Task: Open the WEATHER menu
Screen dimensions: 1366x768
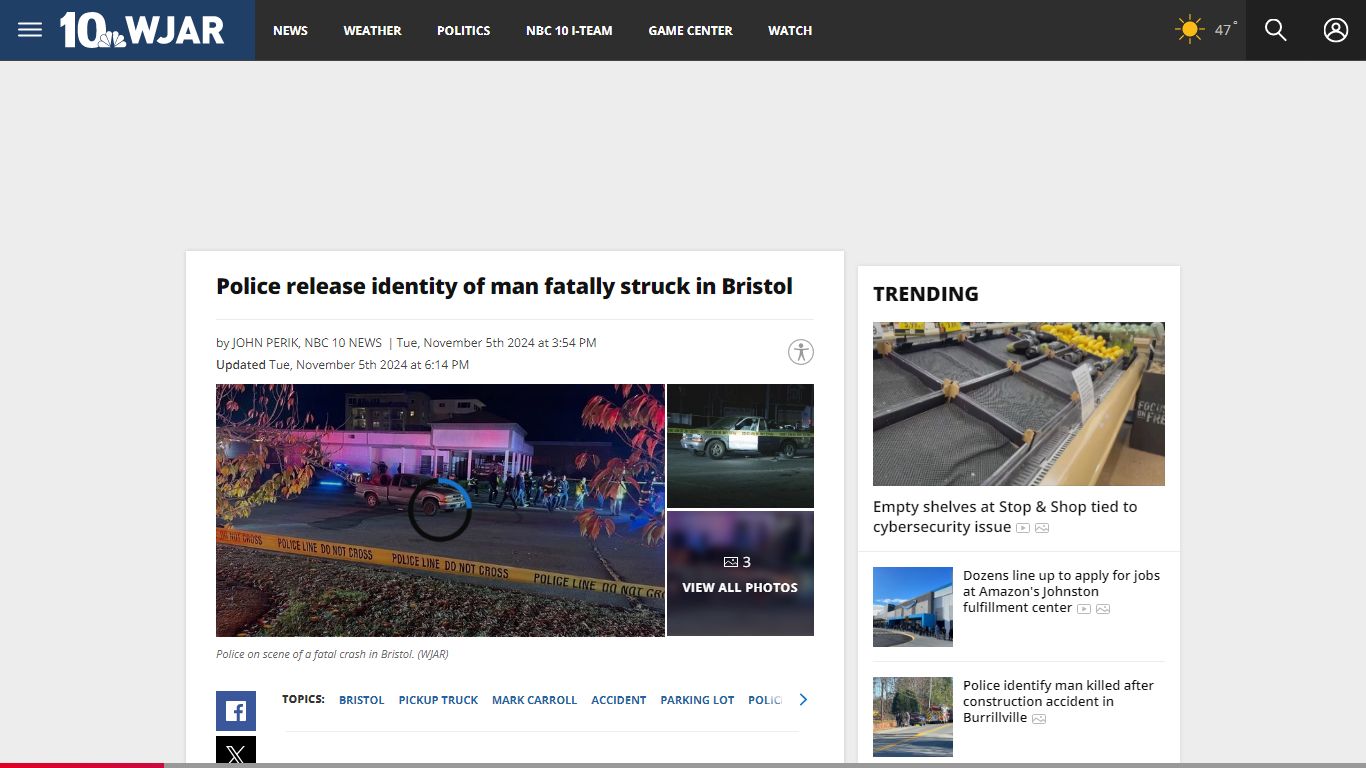Action: pyautogui.click(x=372, y=31)
